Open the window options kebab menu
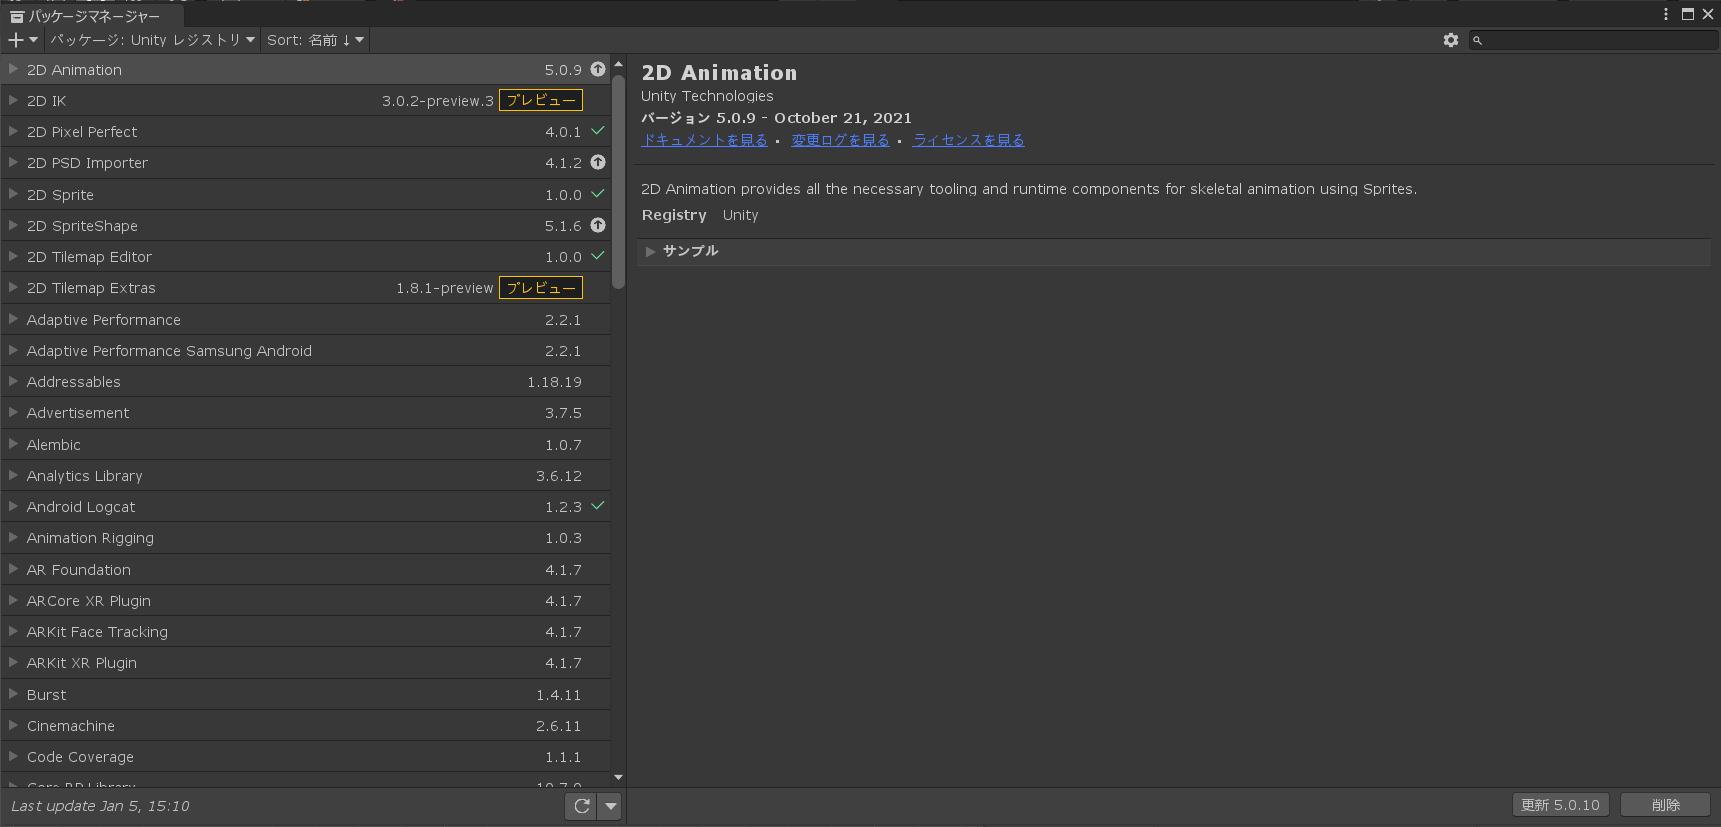Viewport: 1721px width, 827px height. coord(1666,14)
